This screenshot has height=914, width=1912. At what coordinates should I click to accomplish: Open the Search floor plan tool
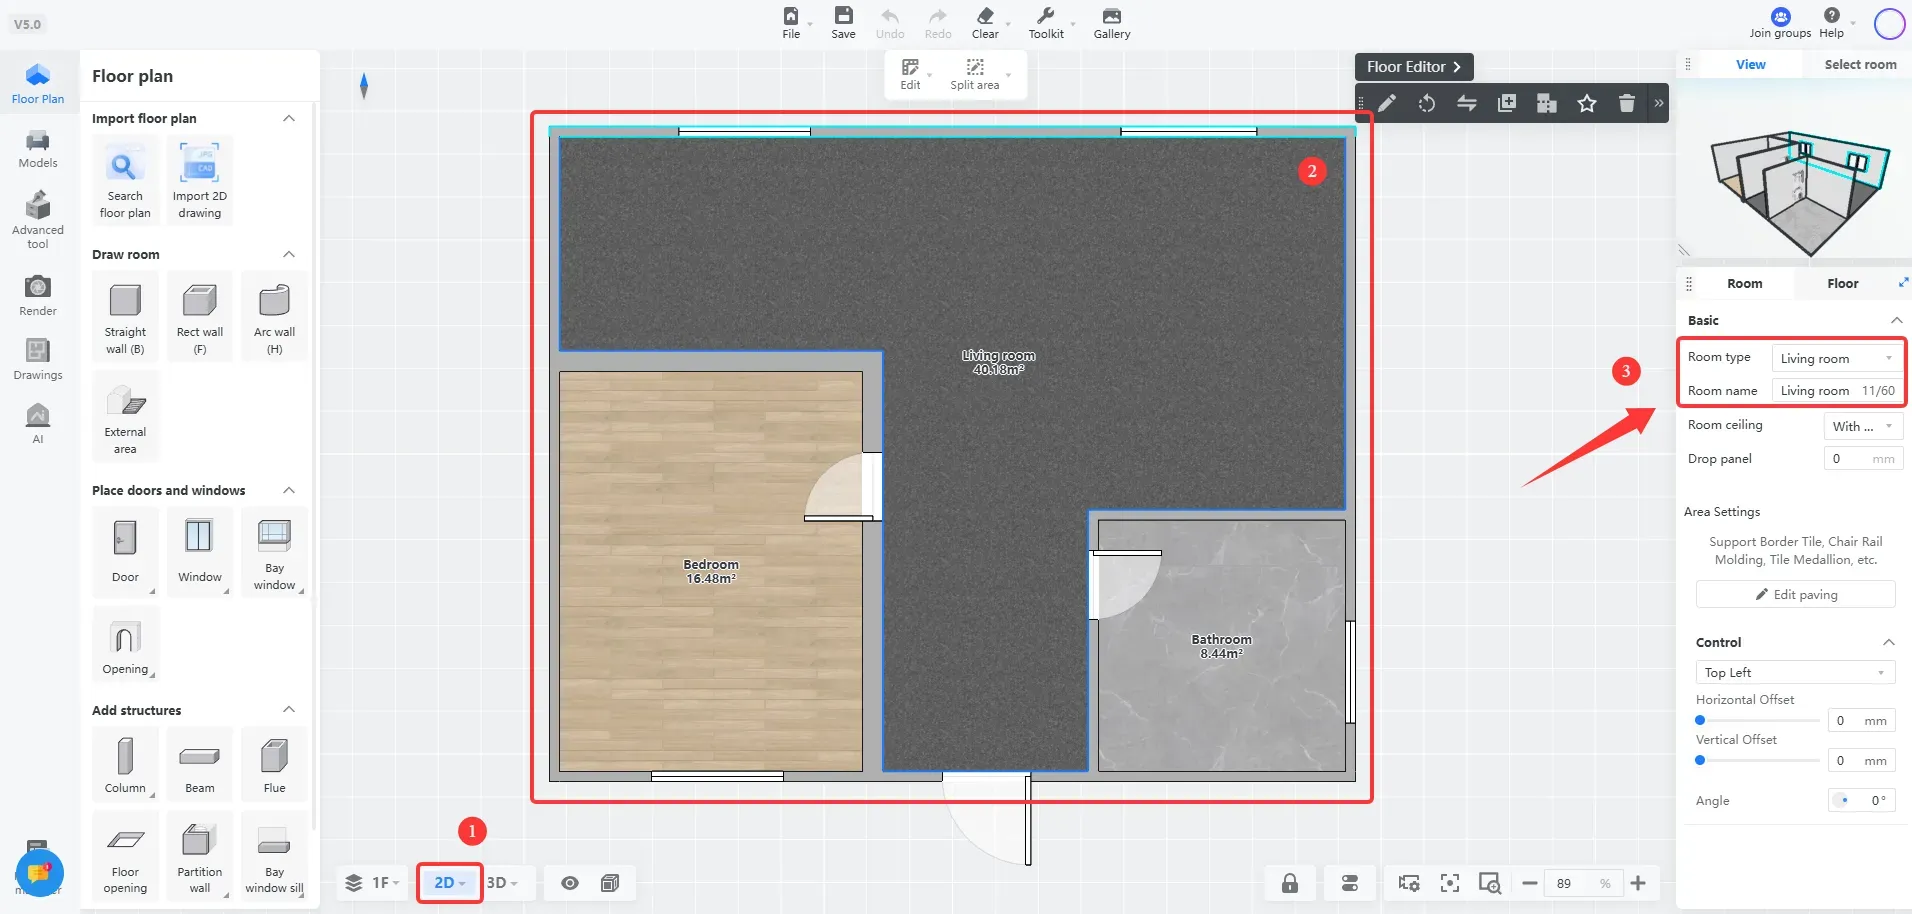[124, 178]
